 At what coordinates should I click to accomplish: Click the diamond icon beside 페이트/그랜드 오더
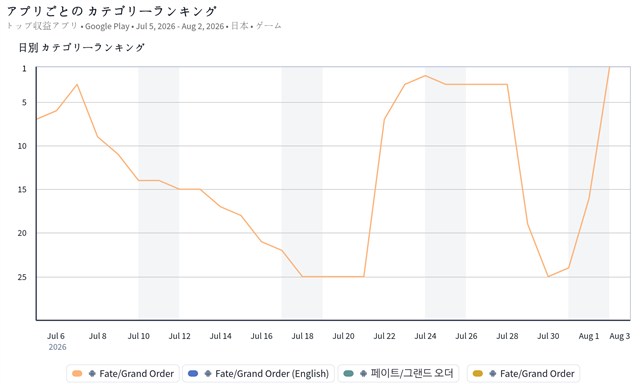coord(363,373)
